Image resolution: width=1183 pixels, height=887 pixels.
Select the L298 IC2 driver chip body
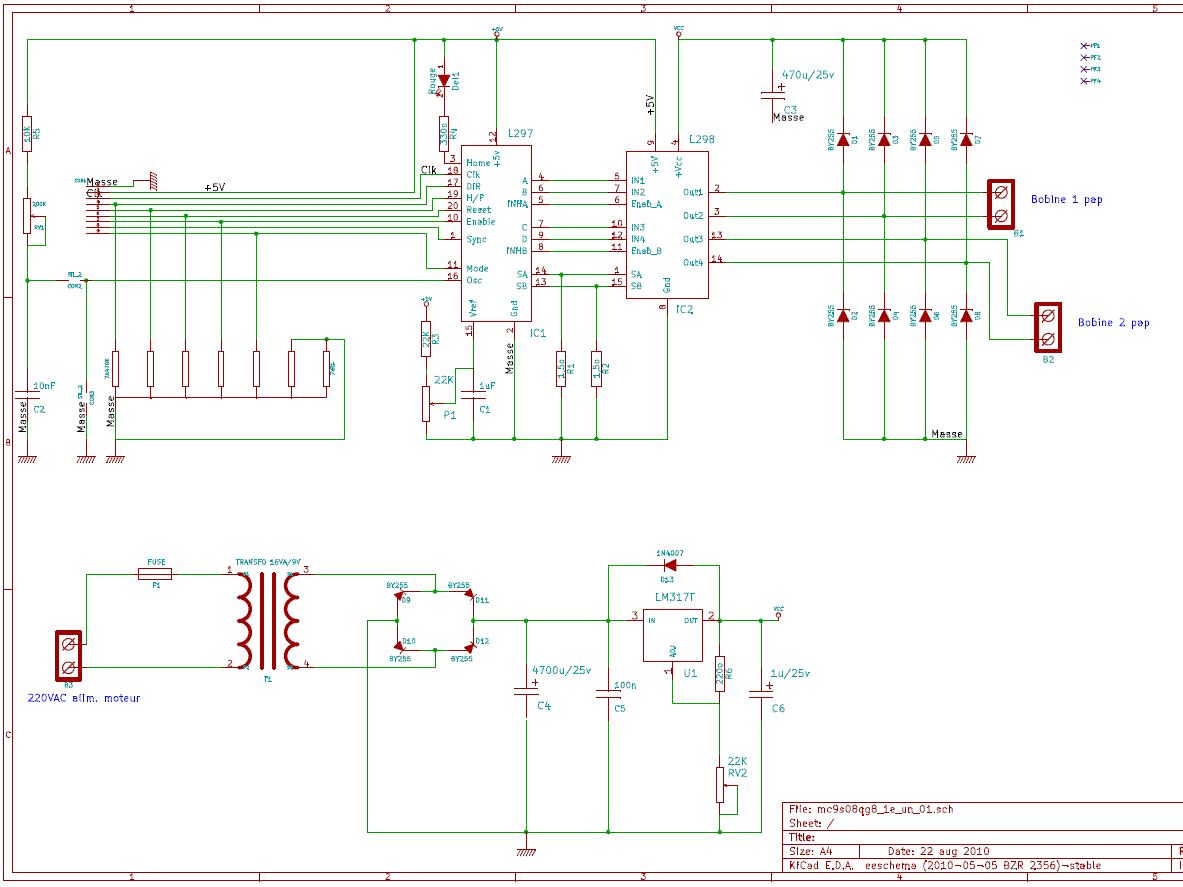point(667,225)
